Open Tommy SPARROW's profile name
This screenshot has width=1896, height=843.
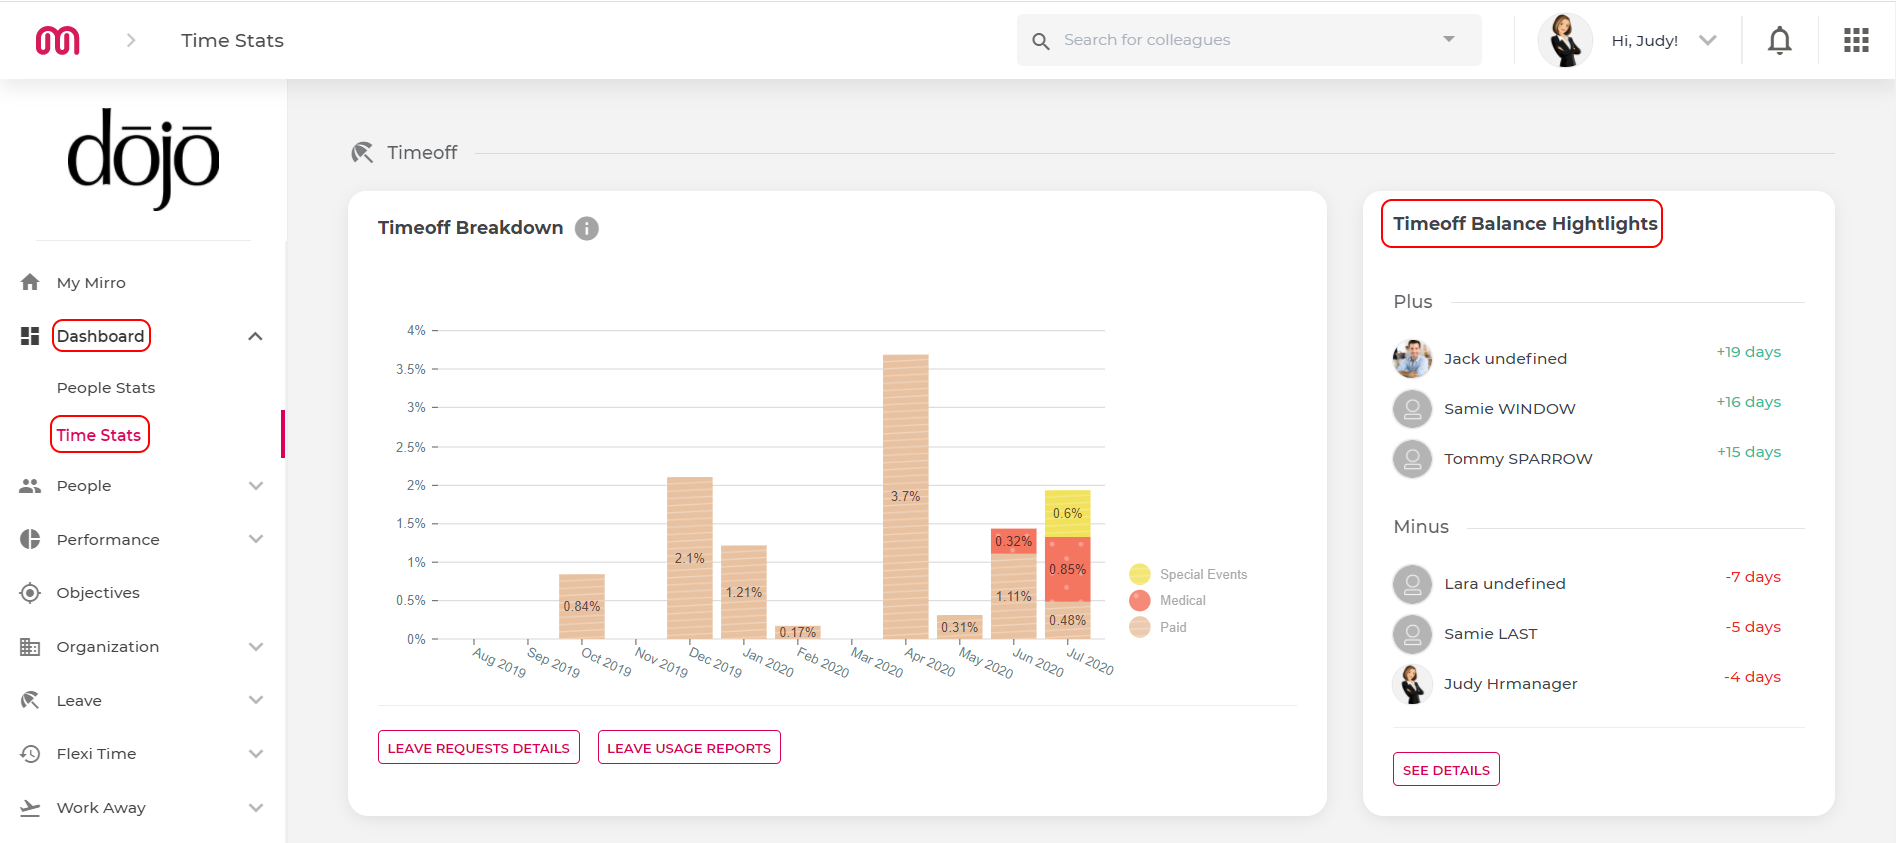point(1518,459)
